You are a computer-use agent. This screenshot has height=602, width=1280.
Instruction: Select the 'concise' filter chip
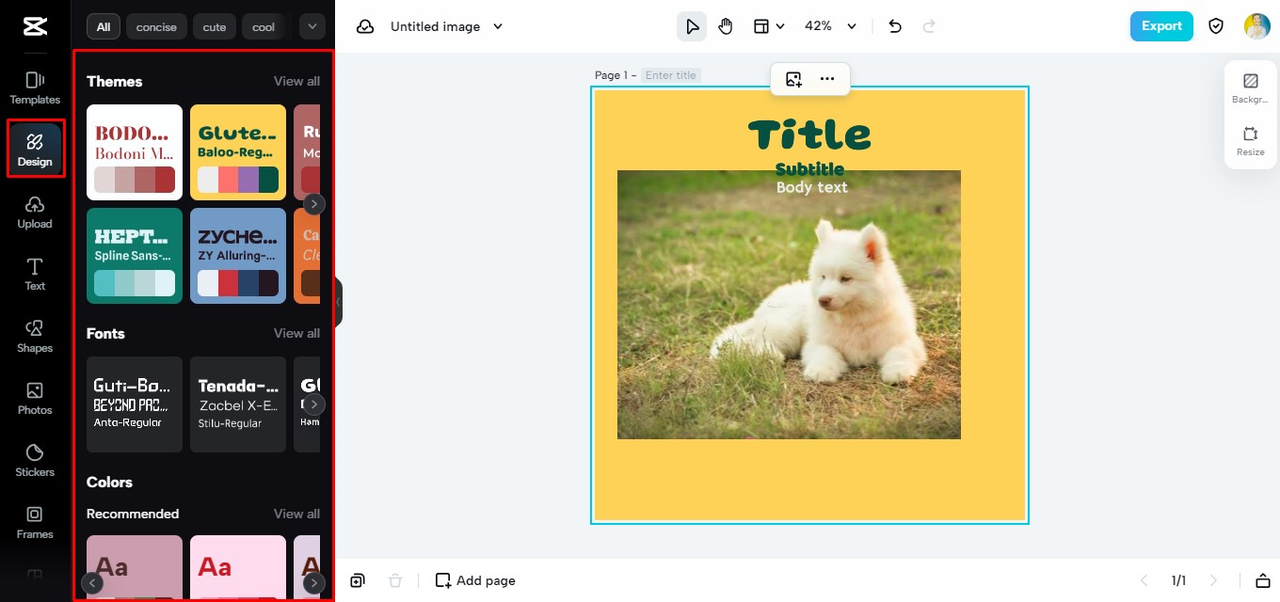click(x=156, y=27)
